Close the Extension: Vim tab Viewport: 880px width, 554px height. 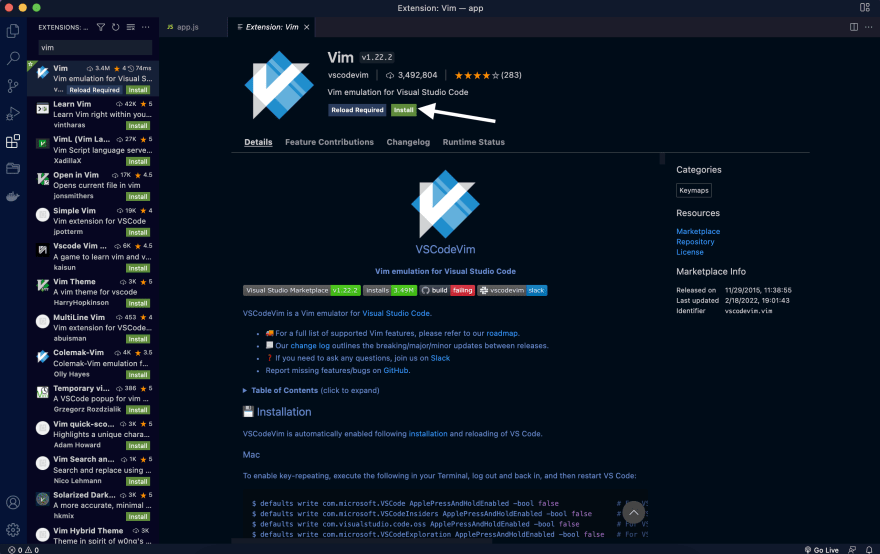(x=306, y=27)
